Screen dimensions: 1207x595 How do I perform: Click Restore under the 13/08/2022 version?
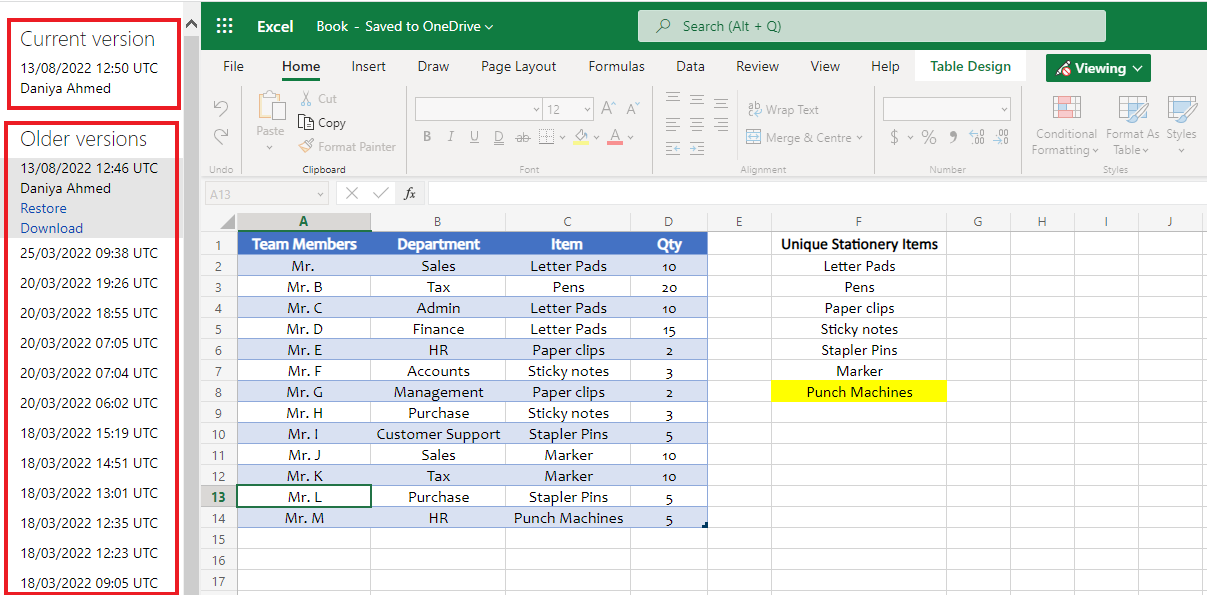(43, 208)
